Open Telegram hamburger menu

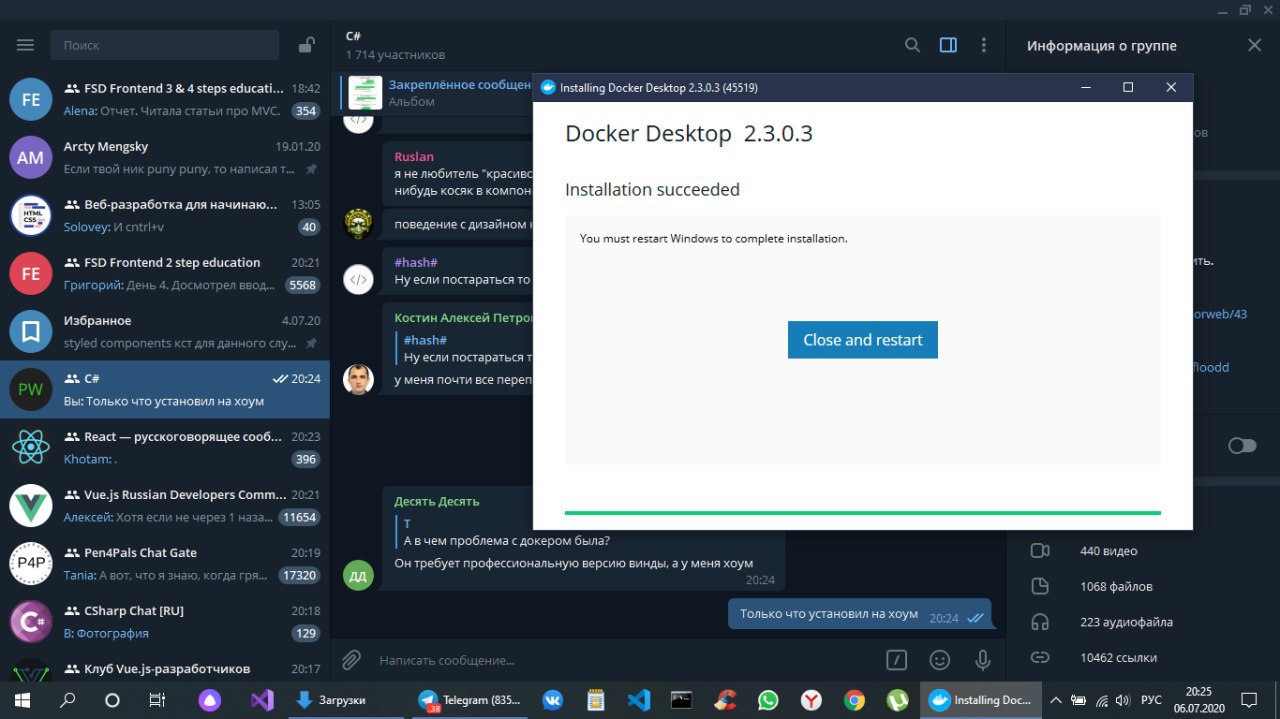click(x=25, y=45)
